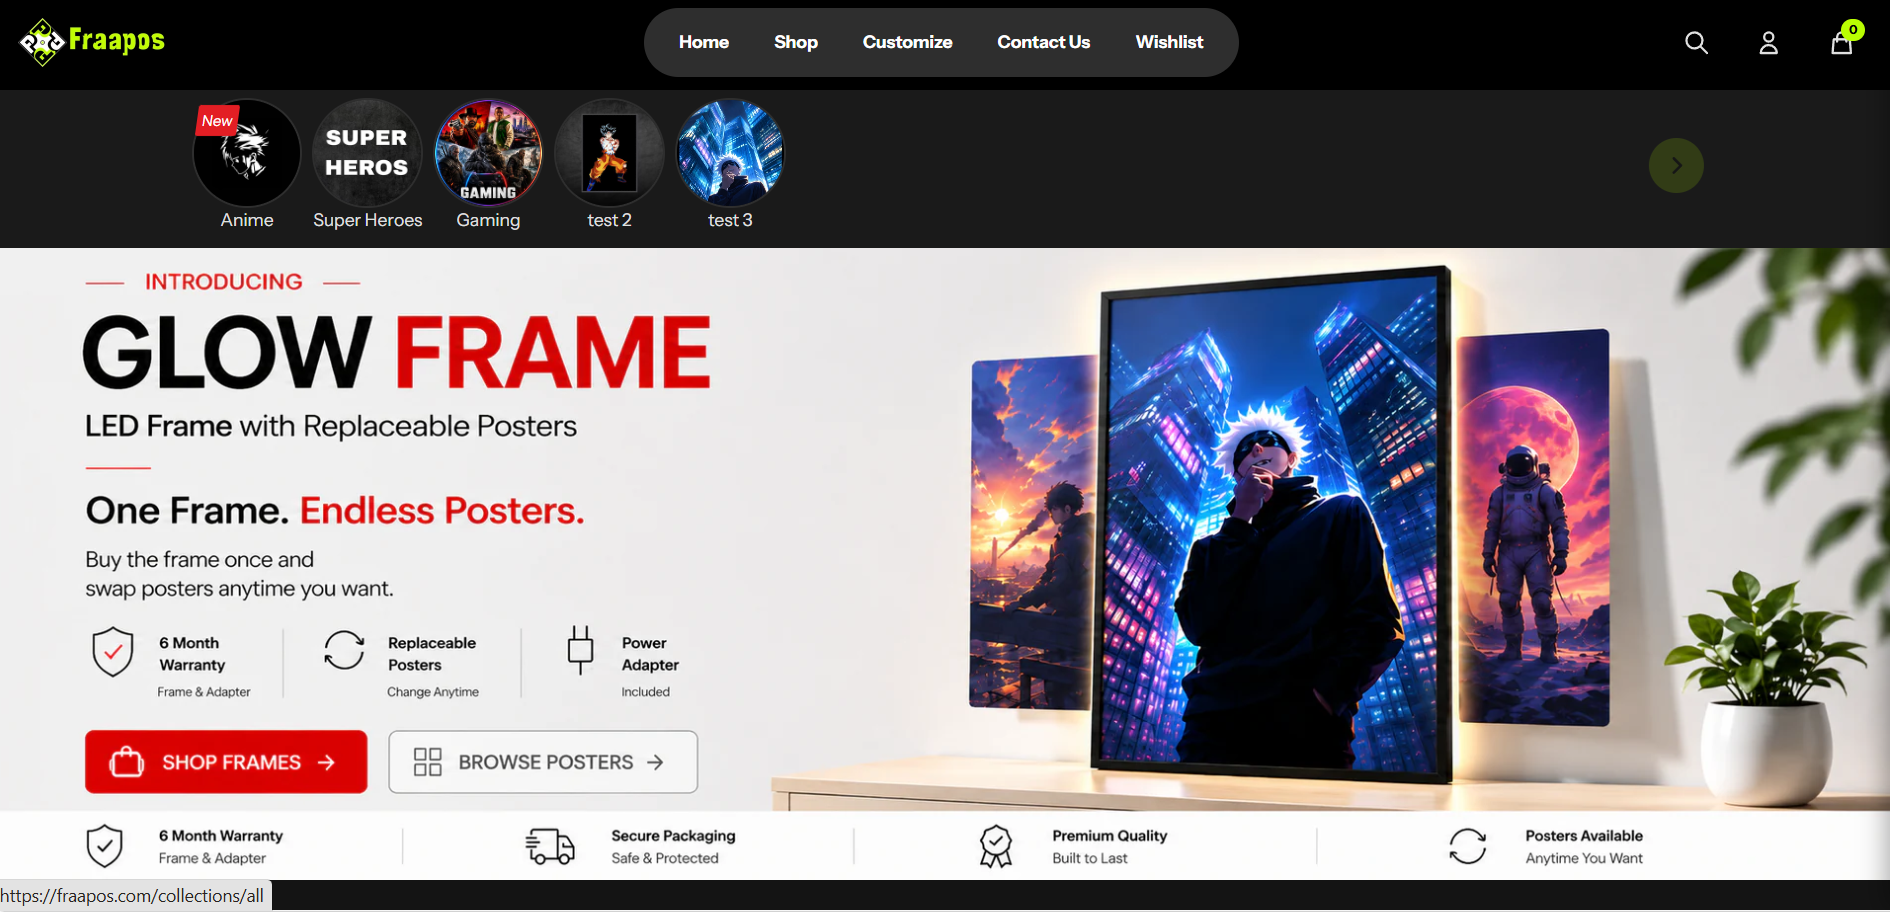This screenshot has width=1890, height=912.
Task: Click the Gaming category label
Action: 488,220
